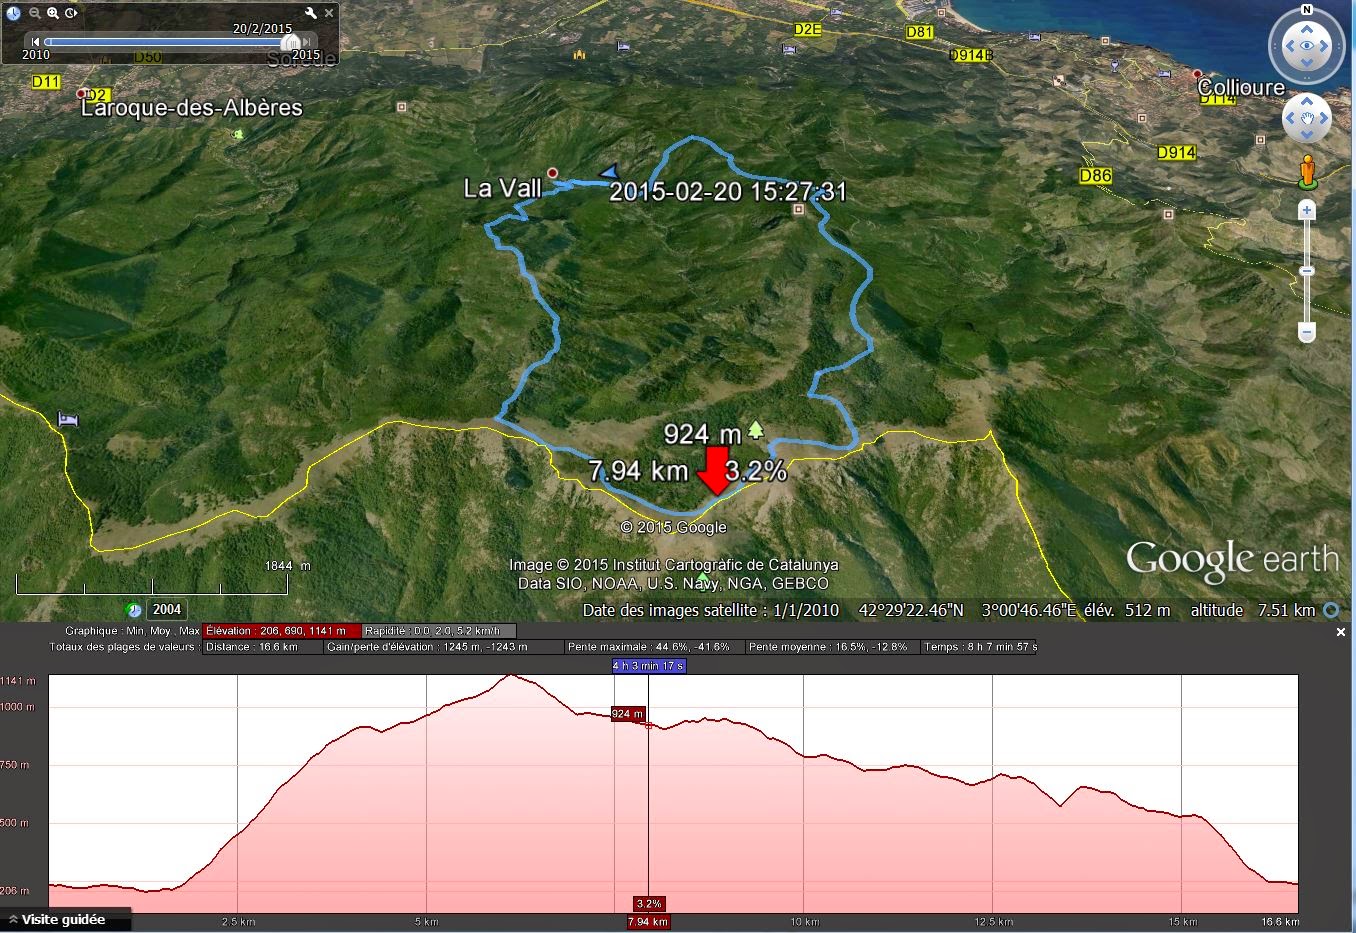Close the time slider panel
The height and width of the screenshot is (933, 1356).
[x=329, y=12]
